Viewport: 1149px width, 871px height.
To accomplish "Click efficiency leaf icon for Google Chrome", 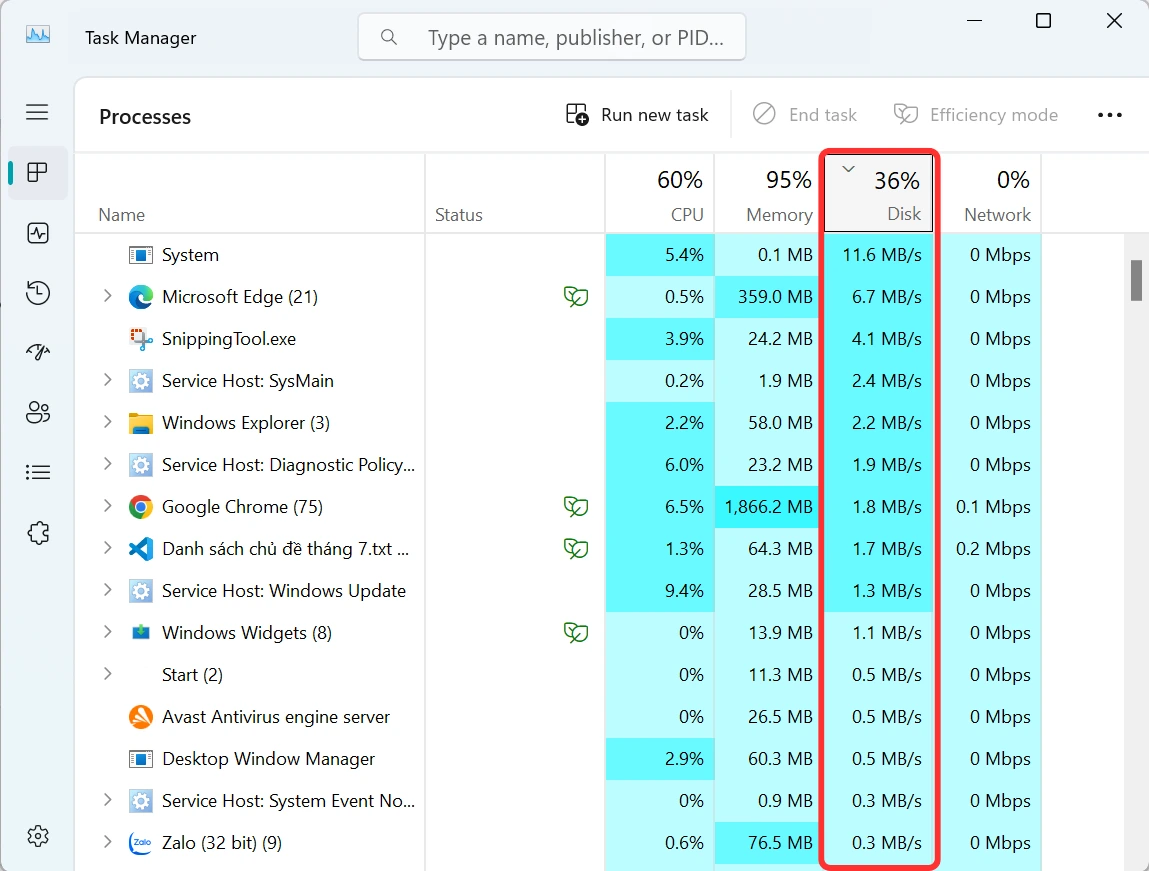I will point(576,507).
